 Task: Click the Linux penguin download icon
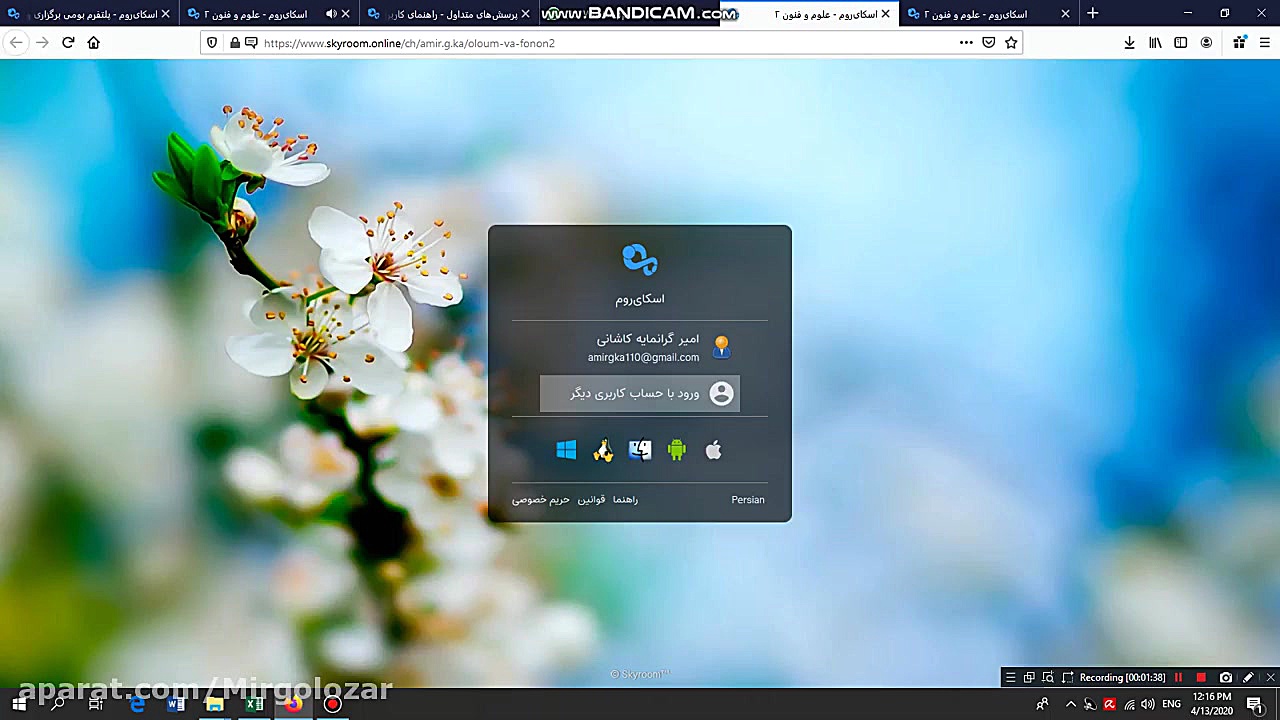[x=602, y=450]
